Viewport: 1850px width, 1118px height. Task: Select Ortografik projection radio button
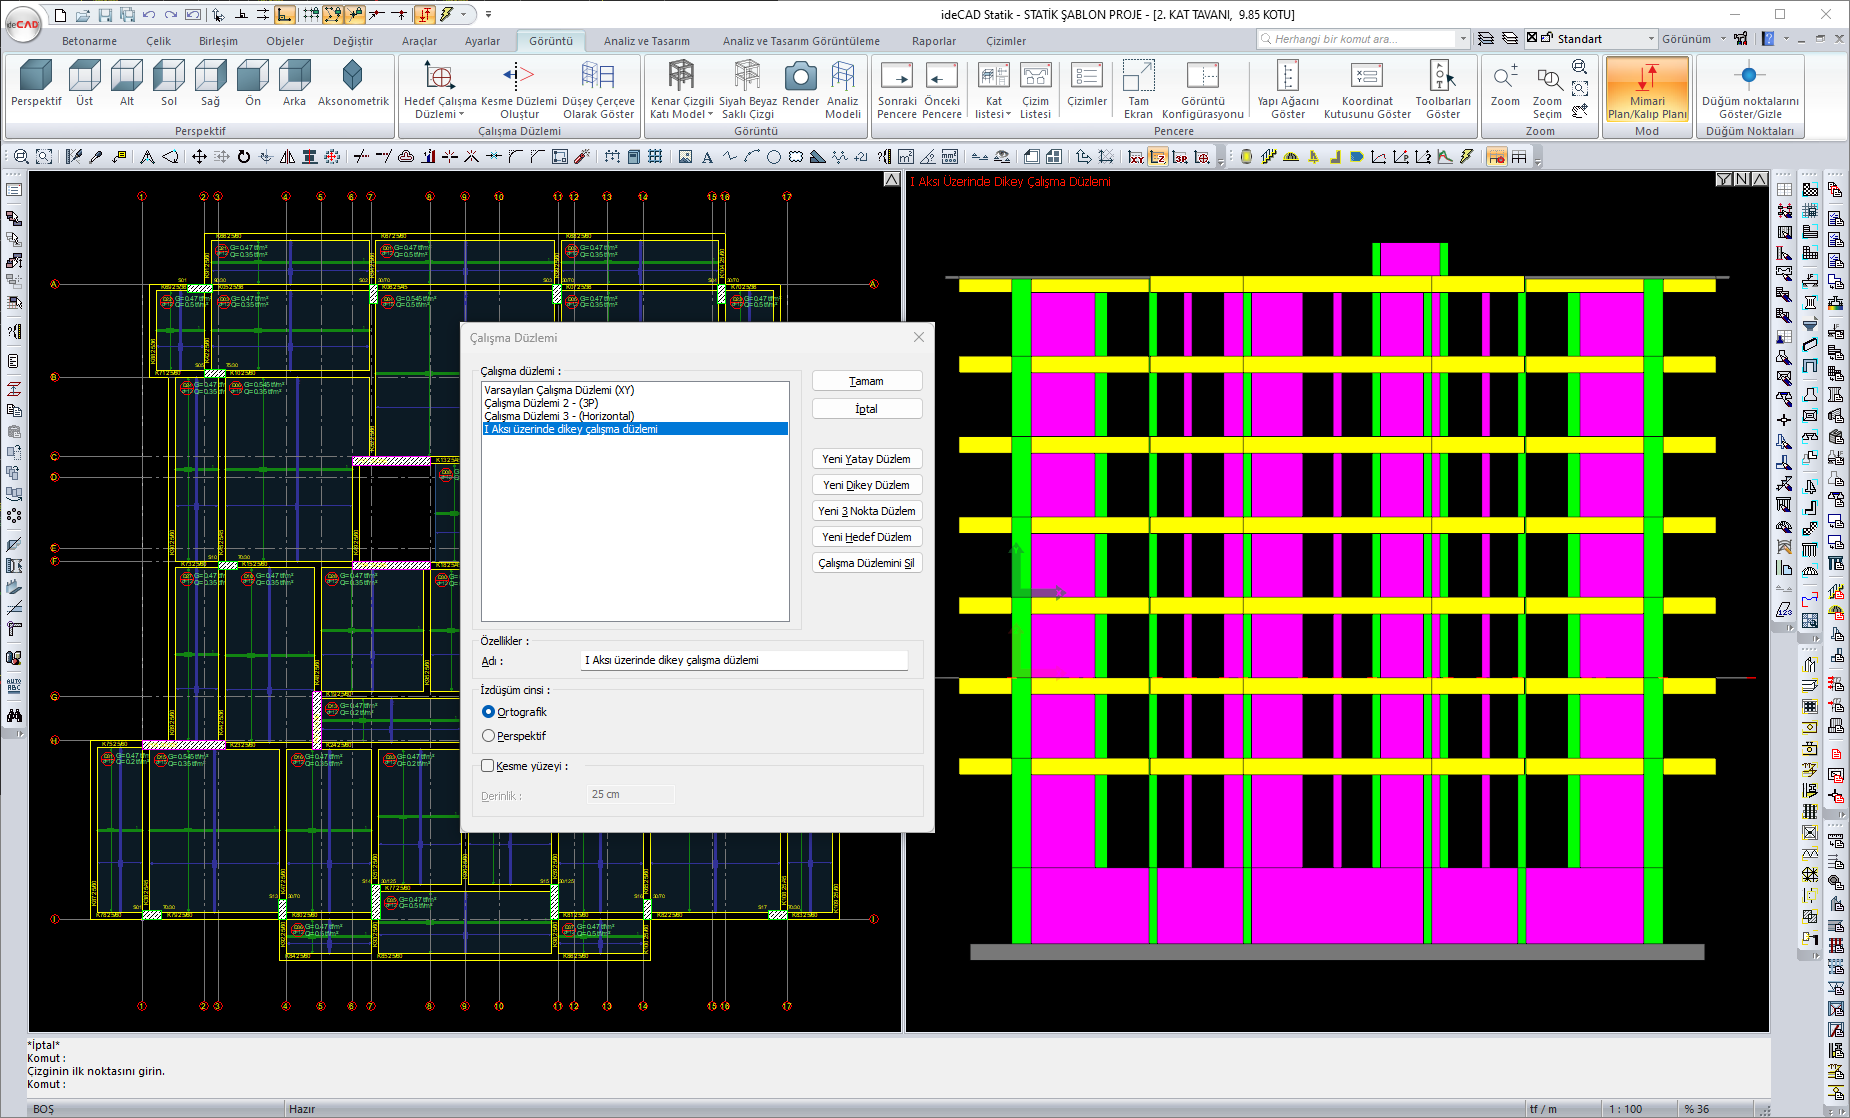(x=488, y=712)
